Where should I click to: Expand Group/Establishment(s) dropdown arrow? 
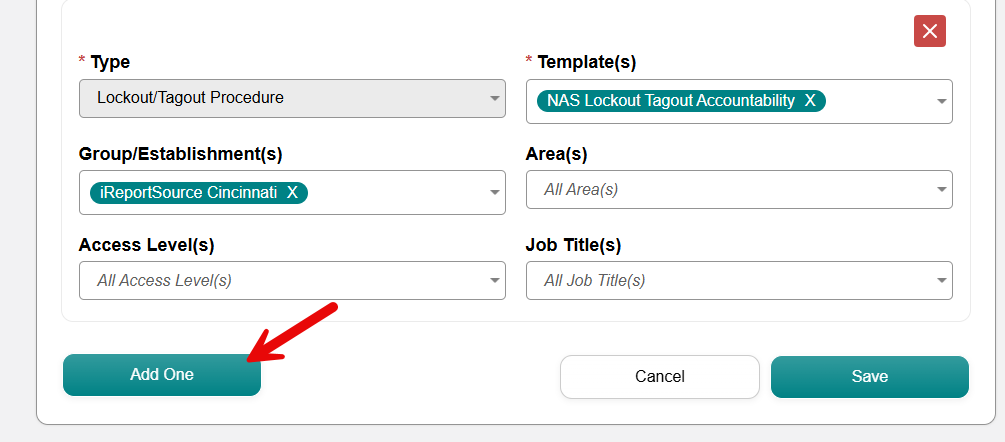494,192
